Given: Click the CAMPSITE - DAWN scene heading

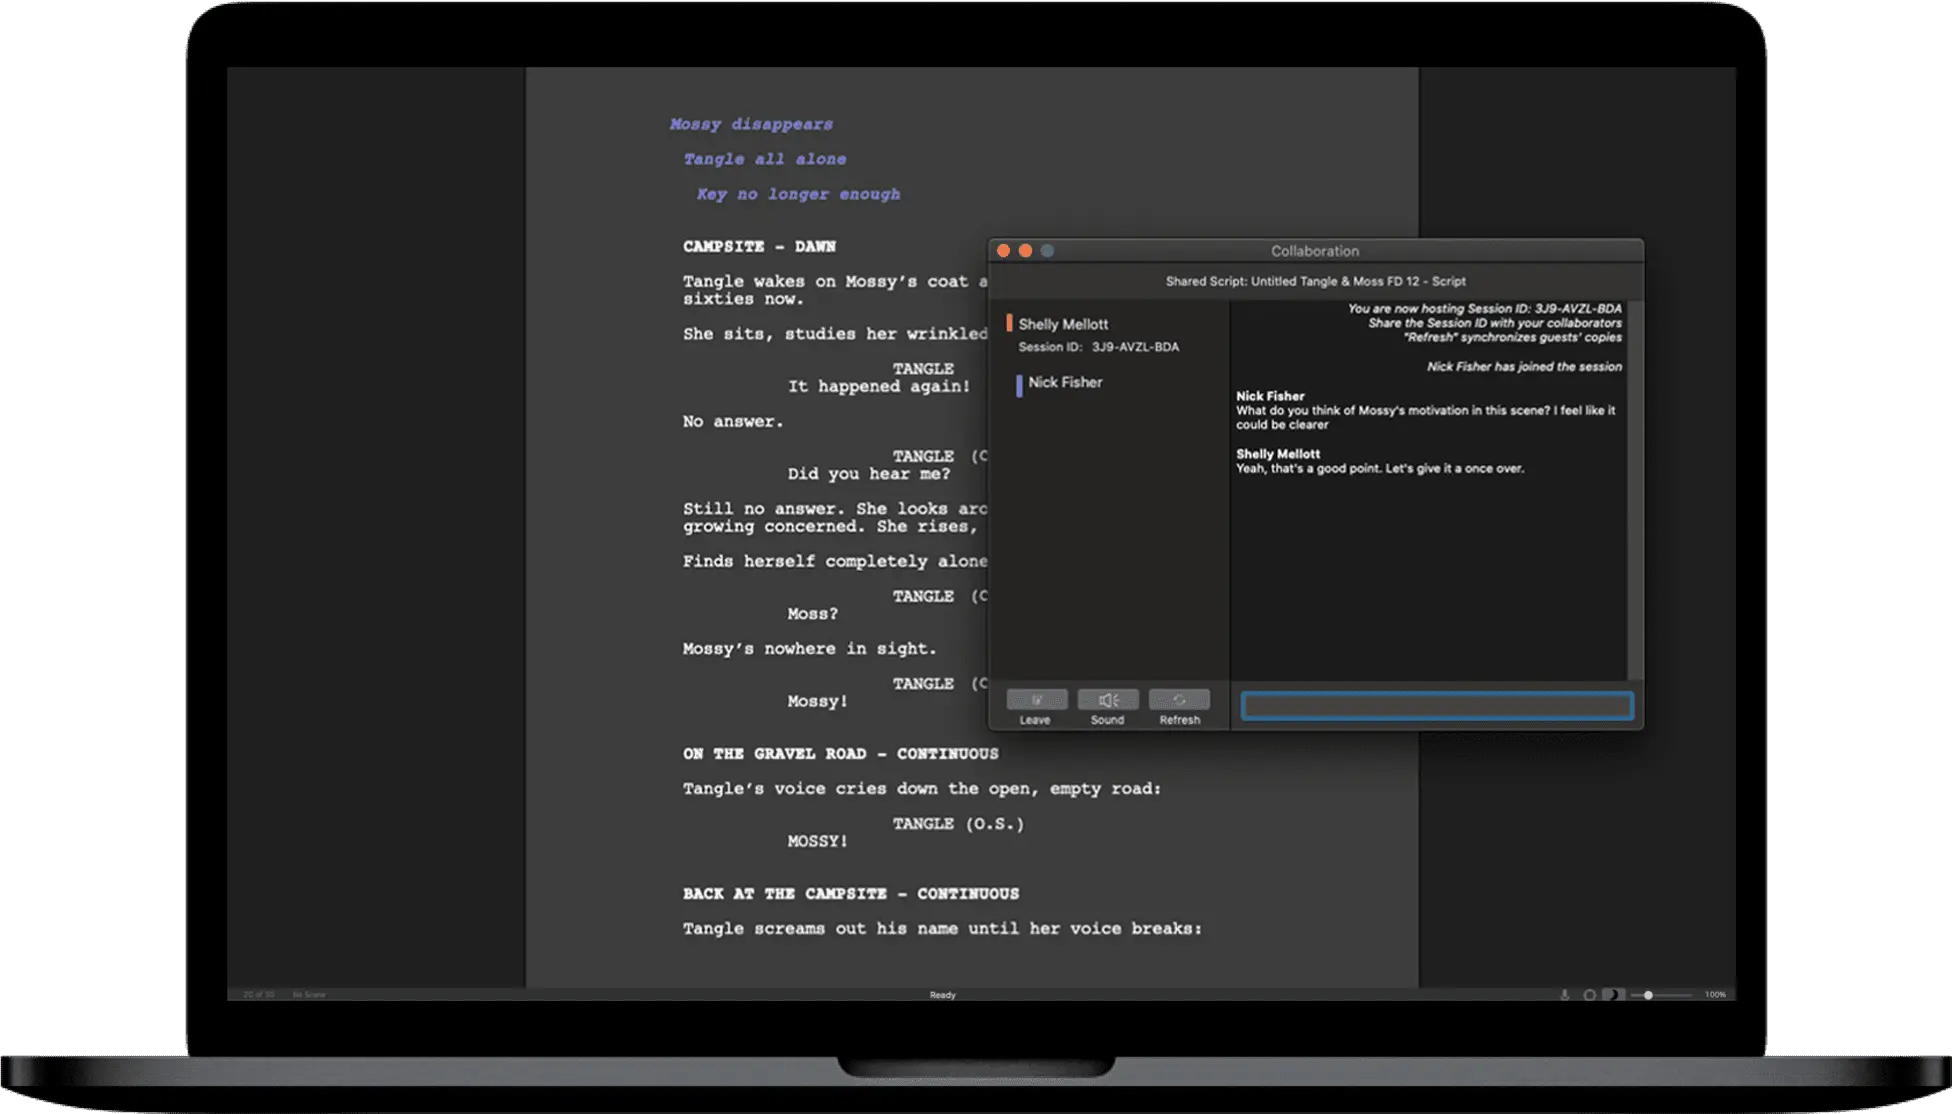Looking at the screenshot, I should pyautogui.click(x=759, y=246).
